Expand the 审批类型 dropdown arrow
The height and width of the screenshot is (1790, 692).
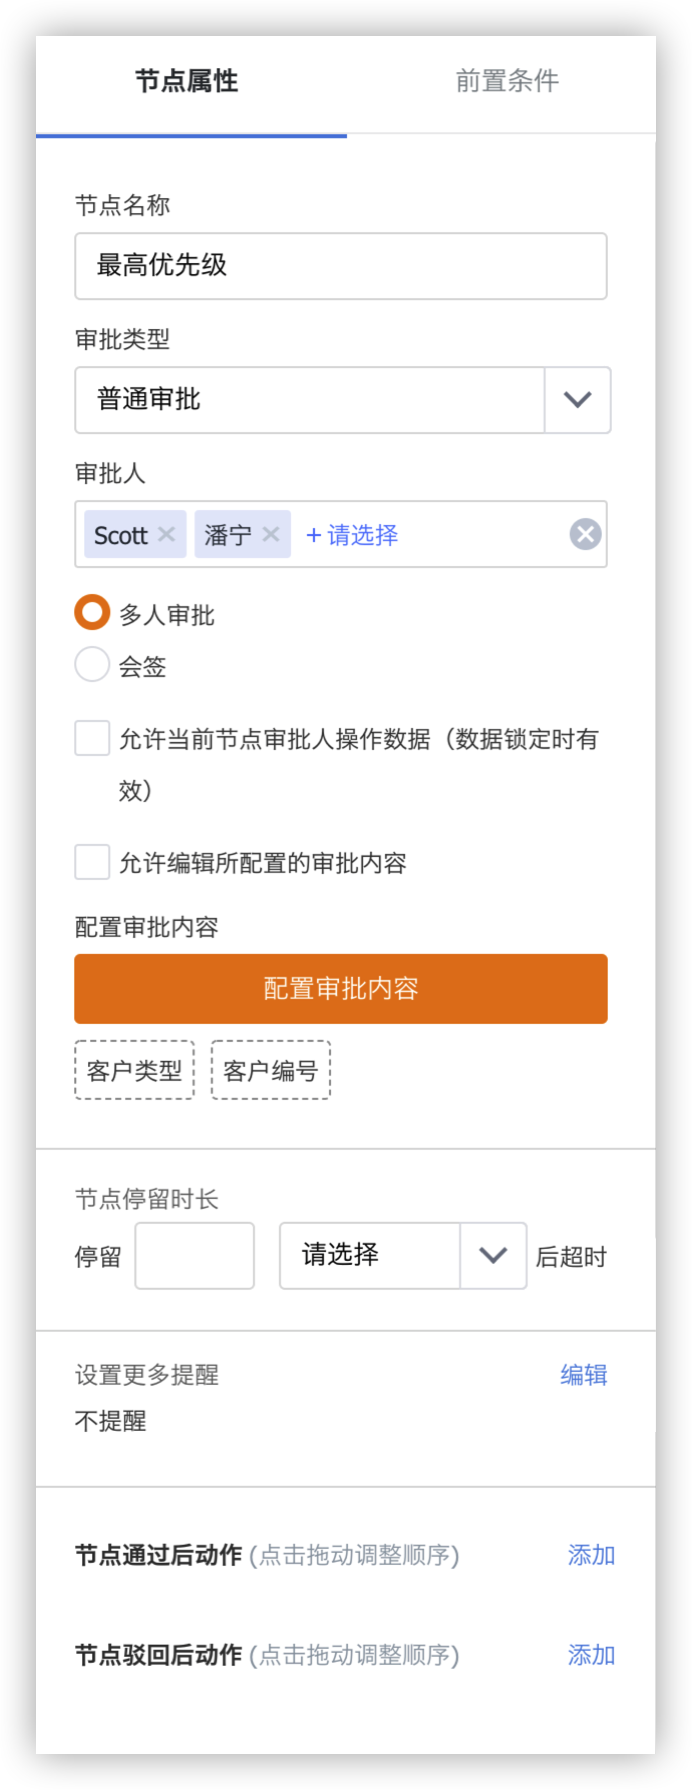point(577,400)
